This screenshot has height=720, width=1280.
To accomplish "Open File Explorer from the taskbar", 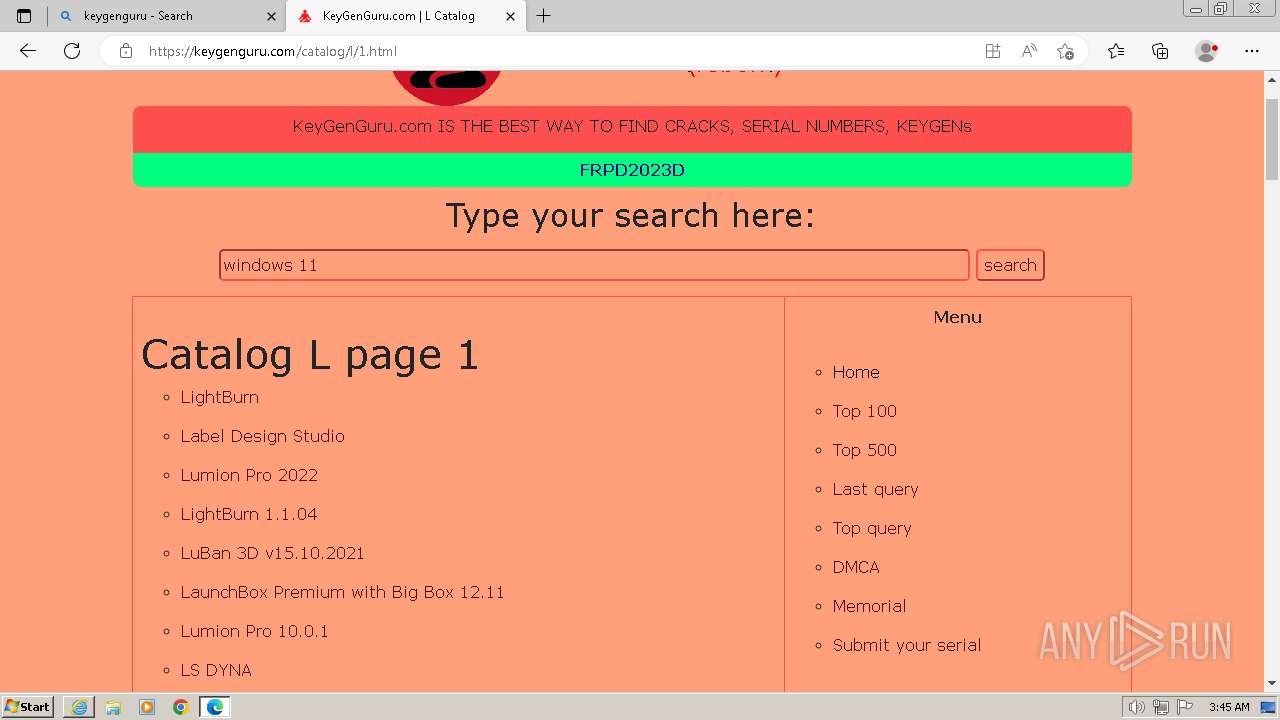I will (113, 707).
